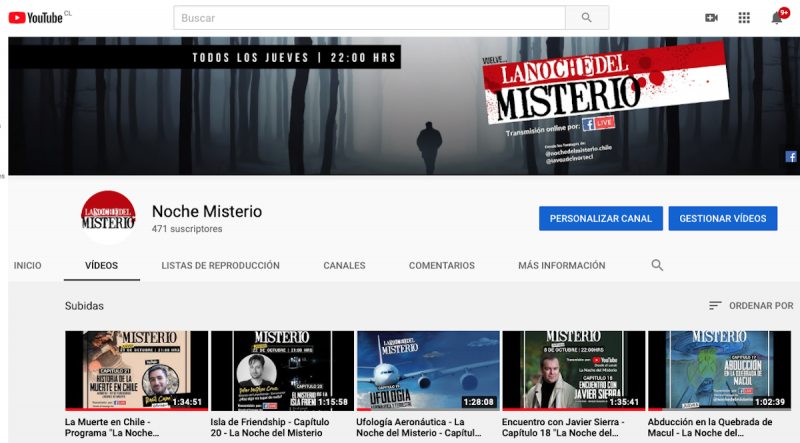Click the Personalizar canal button
Screen dimensions: 800x443
click(601, 218)
